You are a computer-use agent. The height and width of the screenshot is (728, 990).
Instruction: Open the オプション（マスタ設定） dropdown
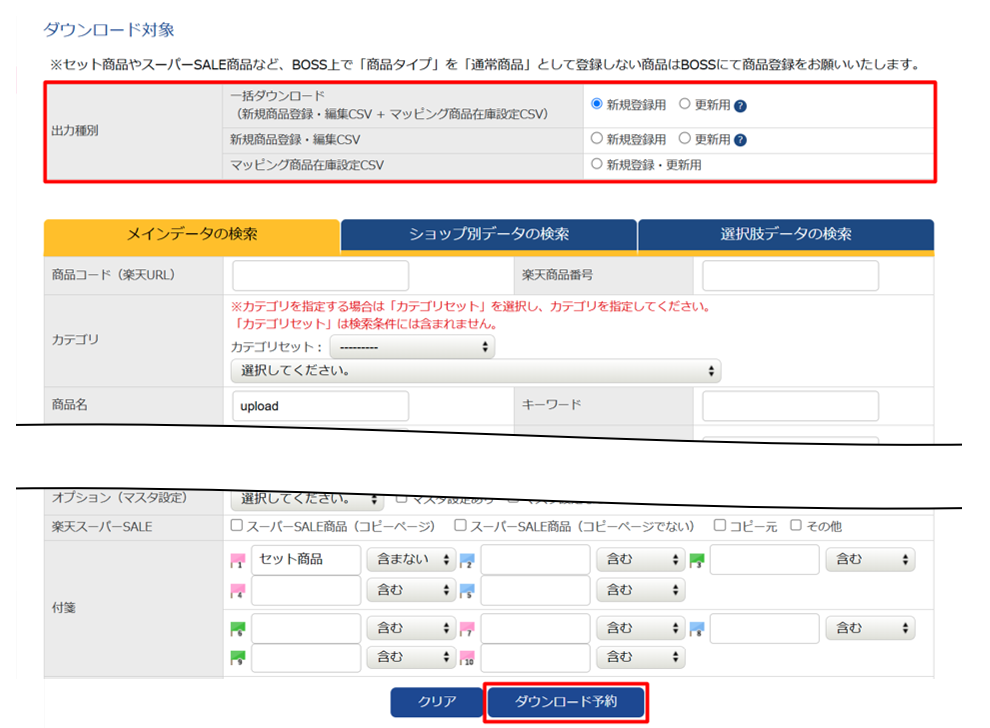307,499
